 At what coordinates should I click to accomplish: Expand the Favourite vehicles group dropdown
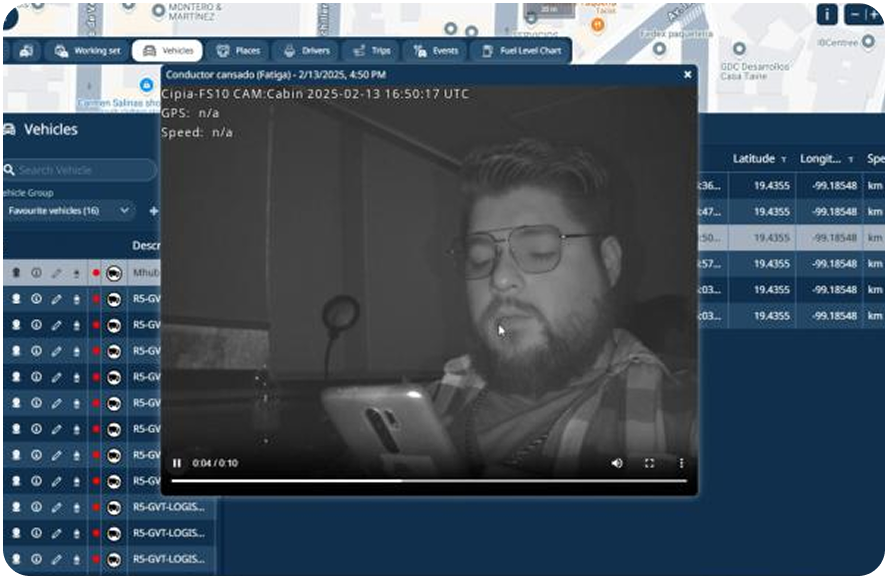(69, 211)
